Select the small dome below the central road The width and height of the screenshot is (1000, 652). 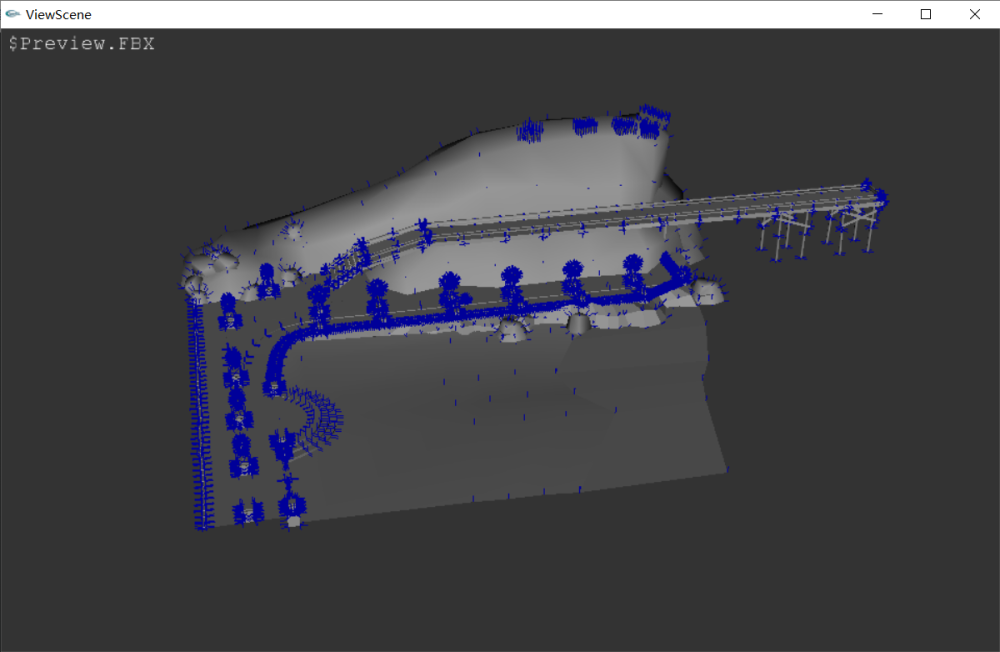(512, 331)
